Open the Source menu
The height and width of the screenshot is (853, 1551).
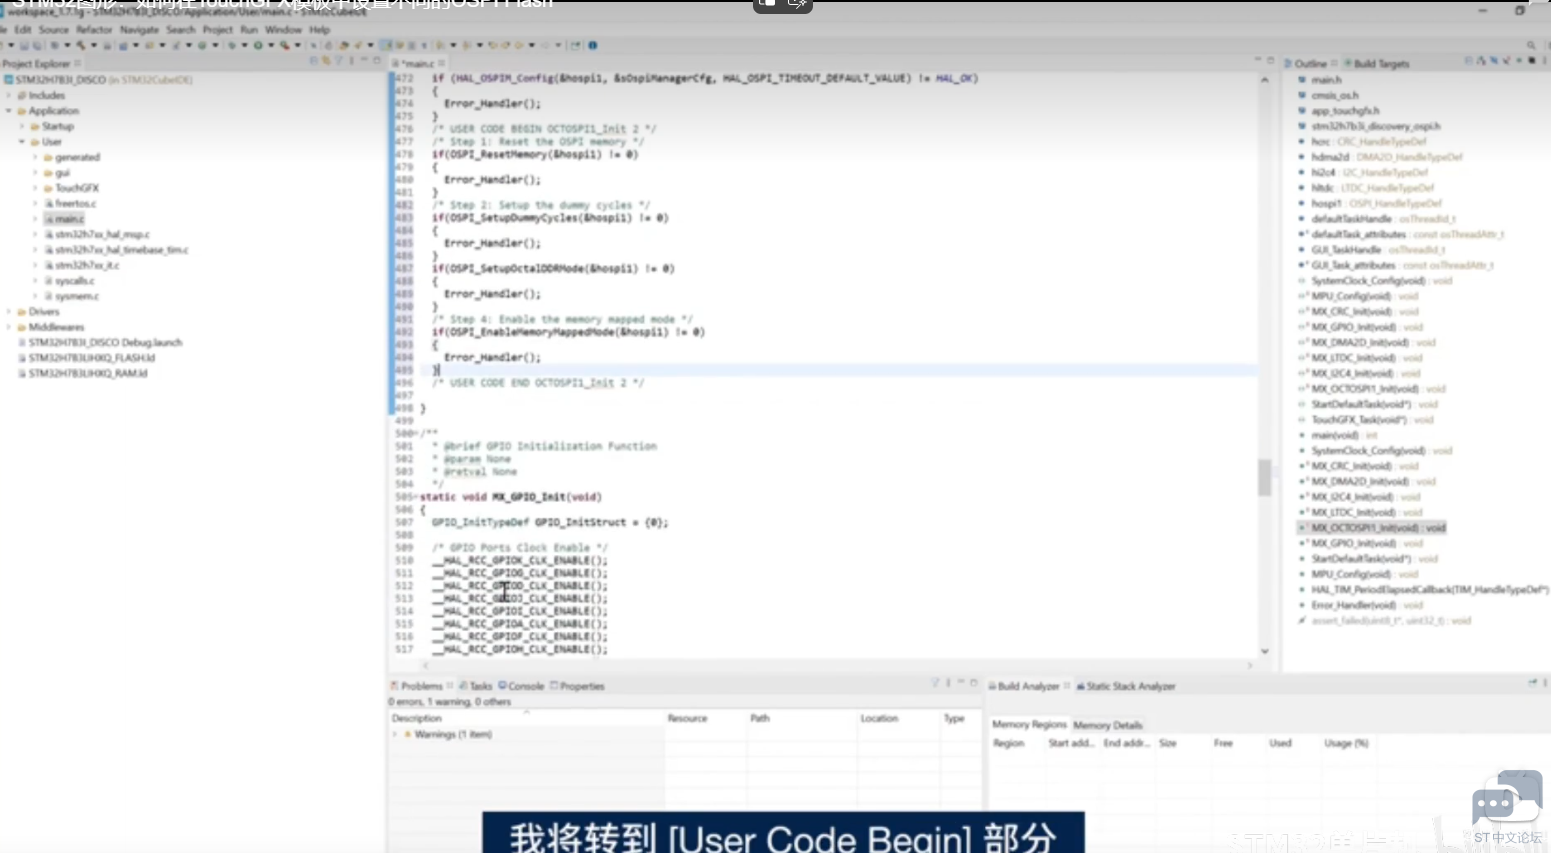(x=54, y=30)
